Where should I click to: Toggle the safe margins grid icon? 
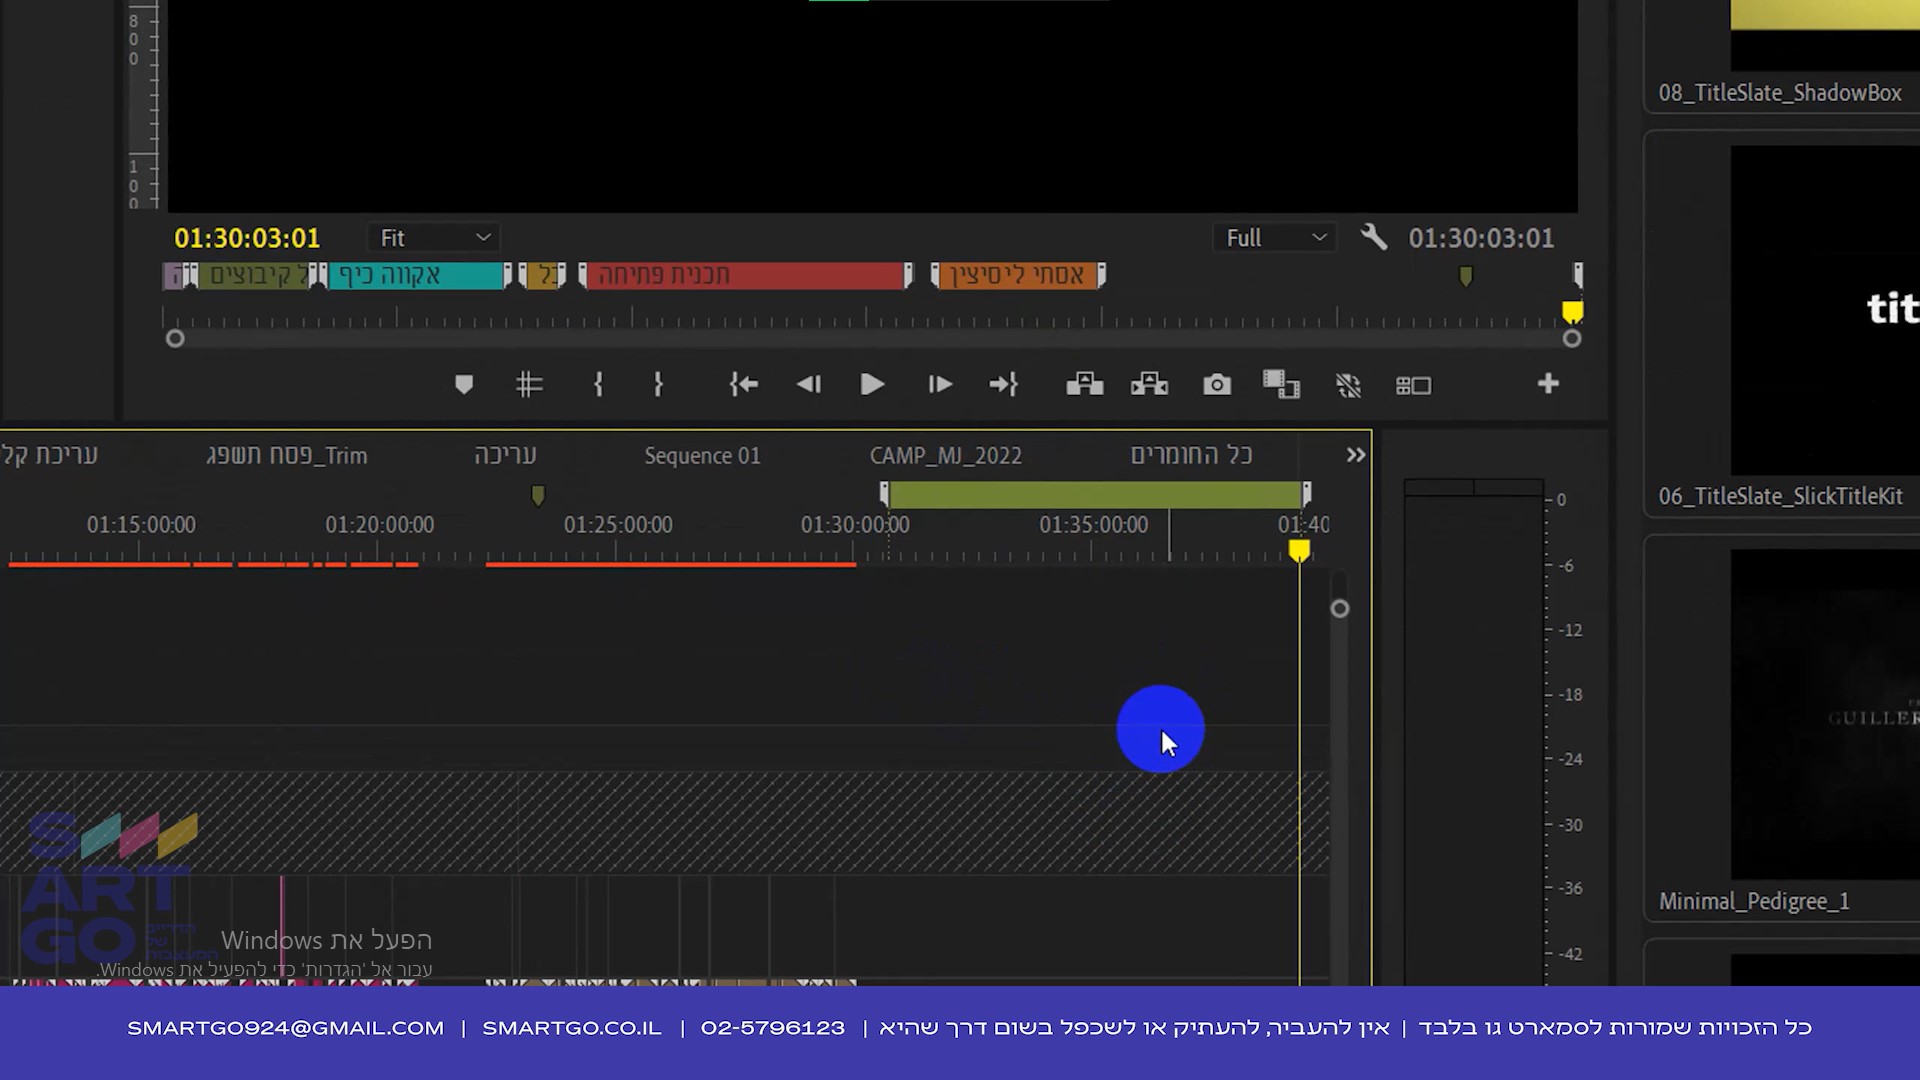click(529, 385)
